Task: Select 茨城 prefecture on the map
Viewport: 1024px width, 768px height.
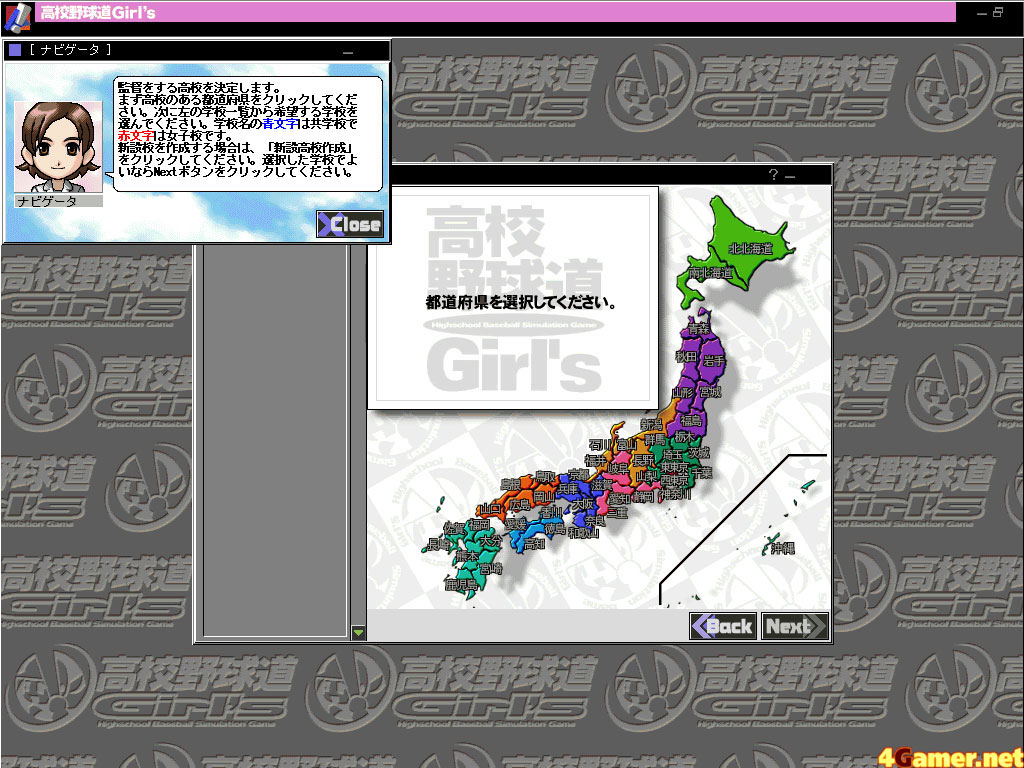Action: pos(699,453)
